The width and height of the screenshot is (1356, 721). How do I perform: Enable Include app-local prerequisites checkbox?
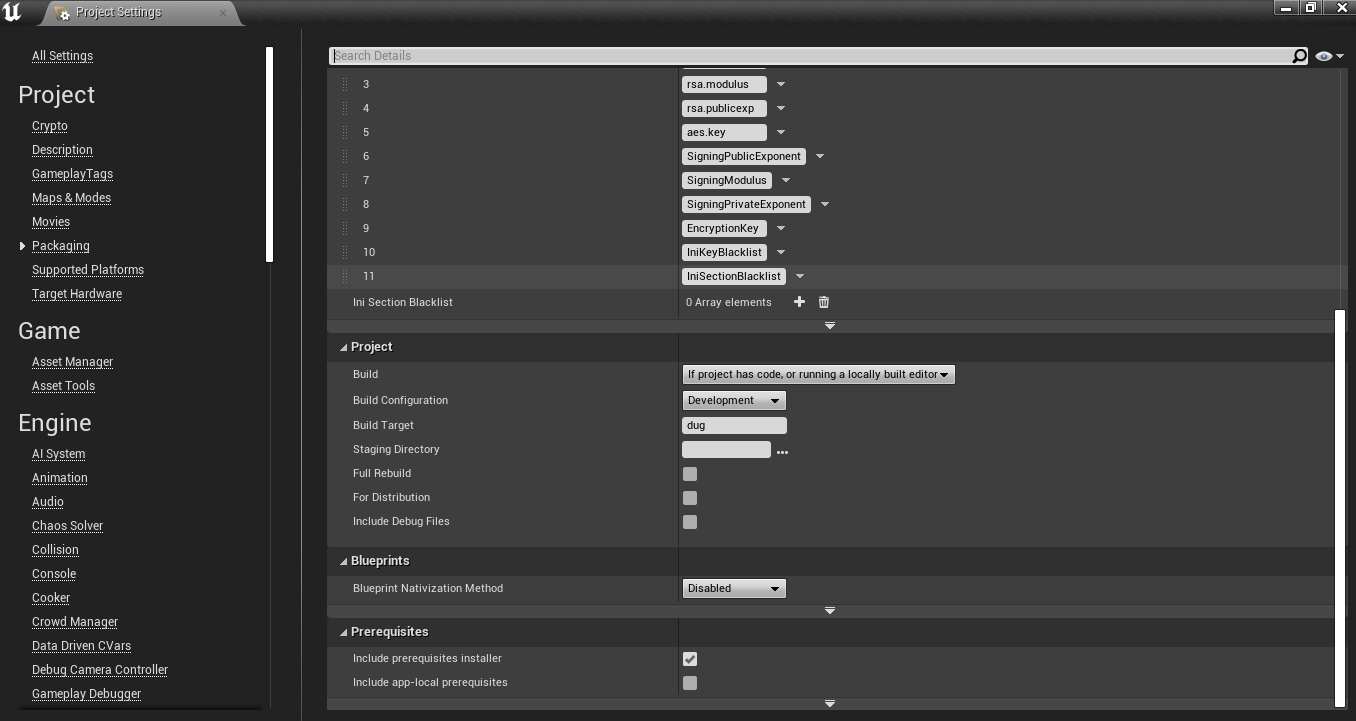coord(690,683)
